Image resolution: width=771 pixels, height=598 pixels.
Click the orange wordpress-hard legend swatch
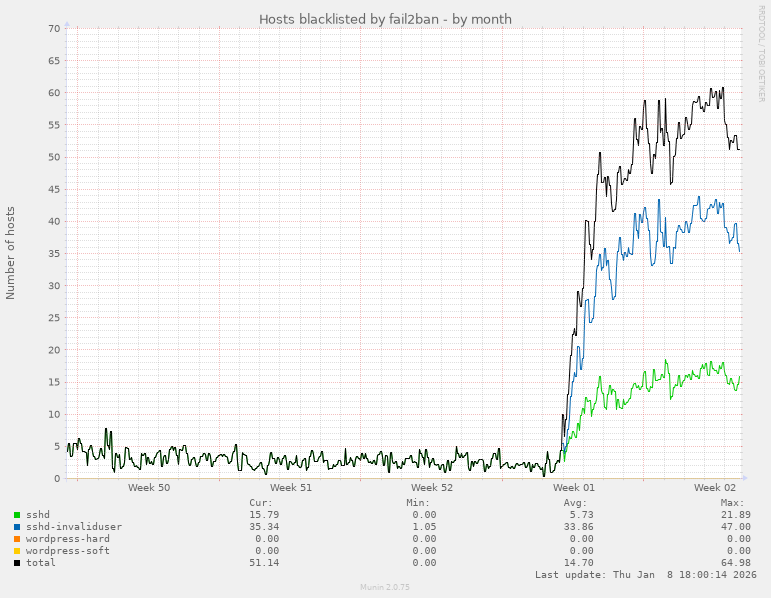(17, 539)
